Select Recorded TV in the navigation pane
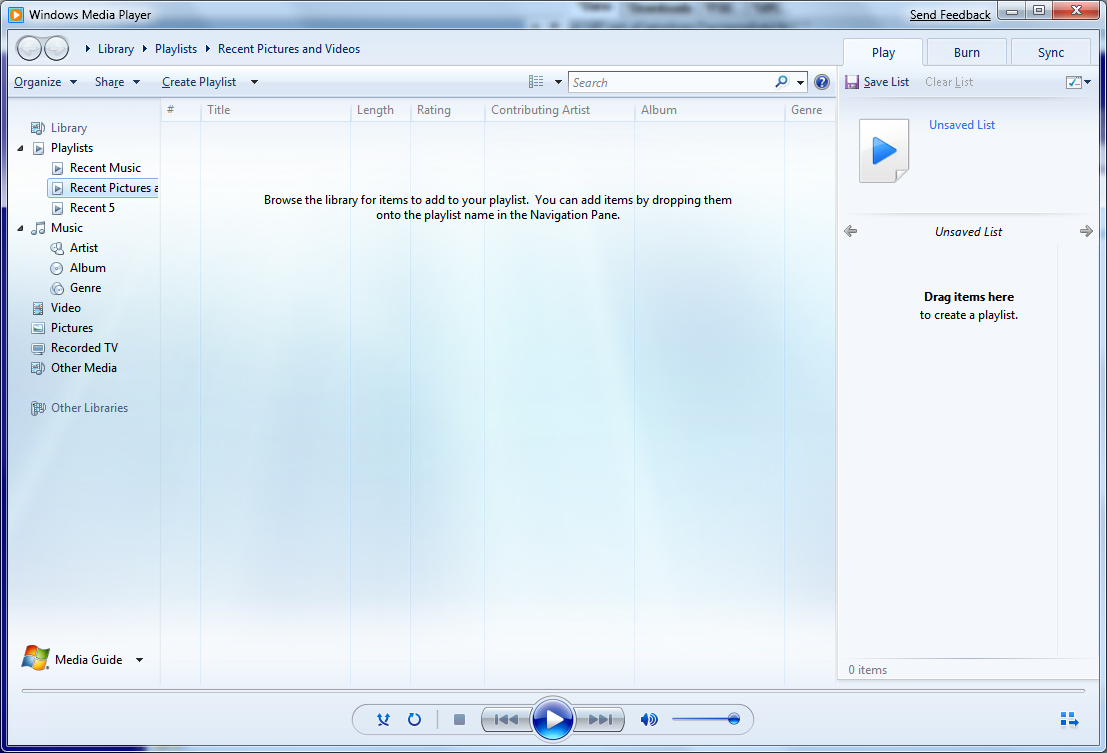 tap(84, 348)
